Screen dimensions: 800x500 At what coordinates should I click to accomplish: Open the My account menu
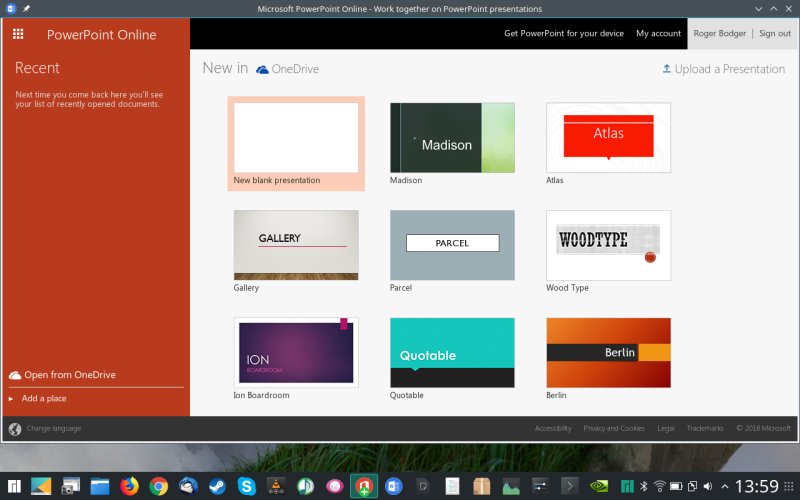[x=658, y=34]
